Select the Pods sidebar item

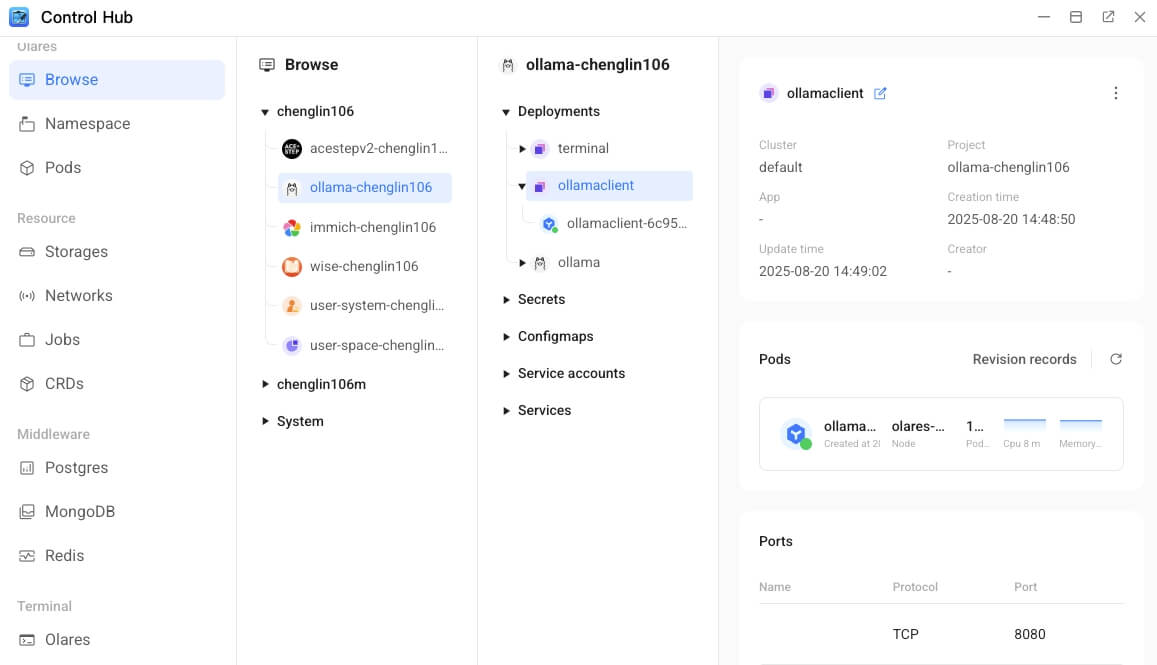click(x=62, y=167)
